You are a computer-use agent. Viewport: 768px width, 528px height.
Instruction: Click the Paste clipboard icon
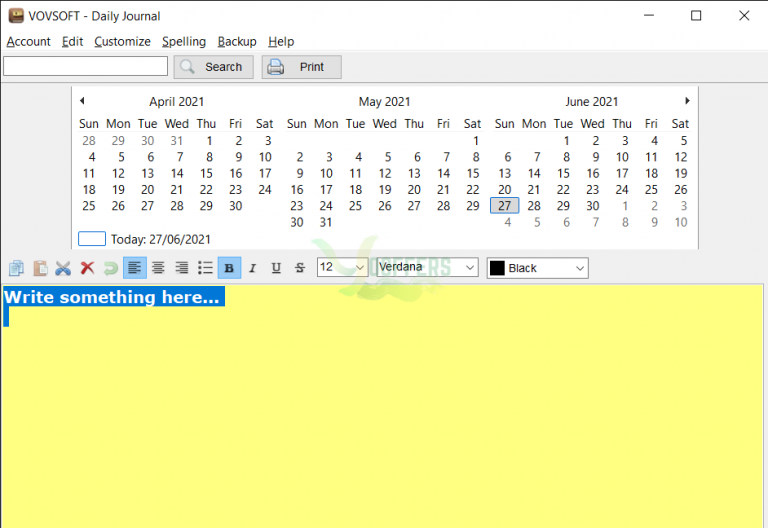[40, 268]
